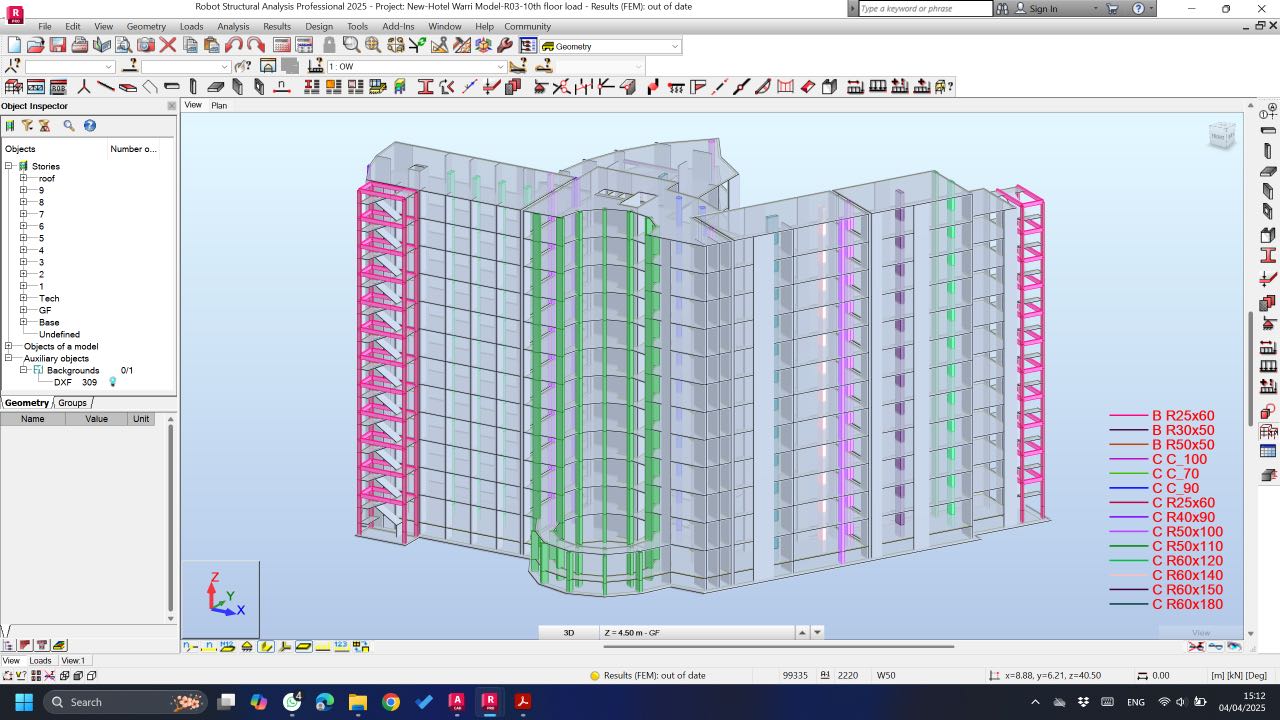The height and width of the screenshot is (720, 1280).
Task: Open the load case '1 : OW' dropdown
Action: [x=500, y=67]
